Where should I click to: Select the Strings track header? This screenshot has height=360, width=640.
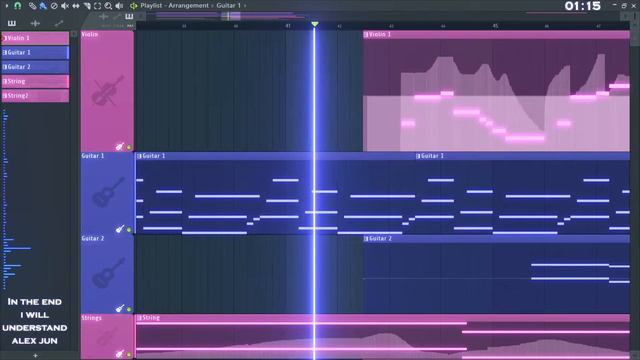[x=107, y=337]
